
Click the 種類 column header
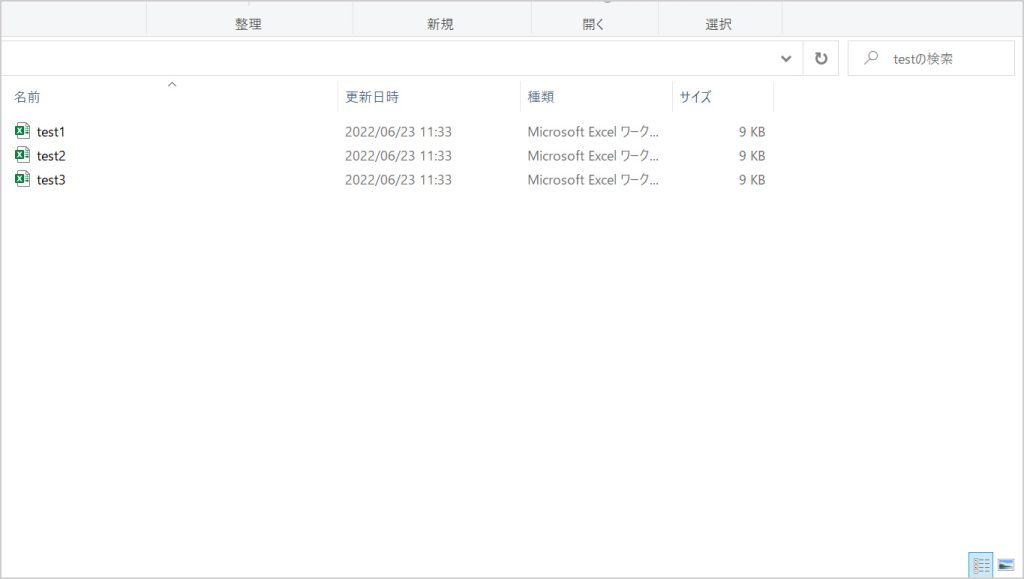pyautogui.click(x=541, y=97)
